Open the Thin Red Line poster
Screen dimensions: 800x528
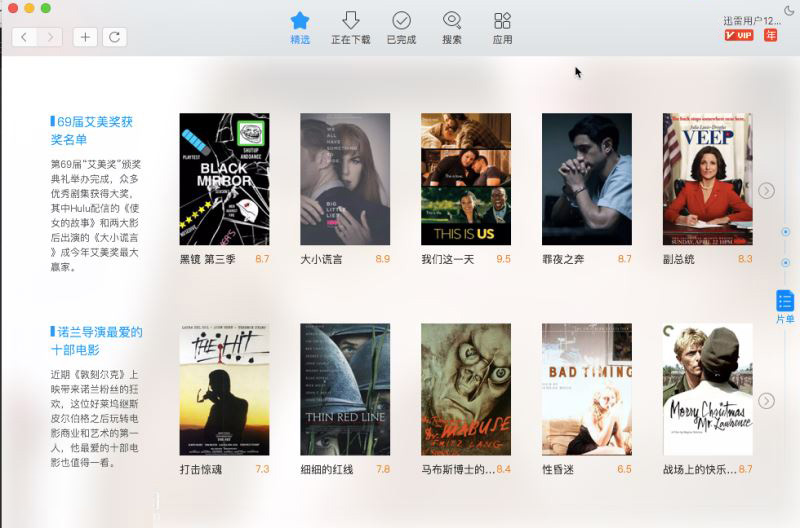[345, 389]
